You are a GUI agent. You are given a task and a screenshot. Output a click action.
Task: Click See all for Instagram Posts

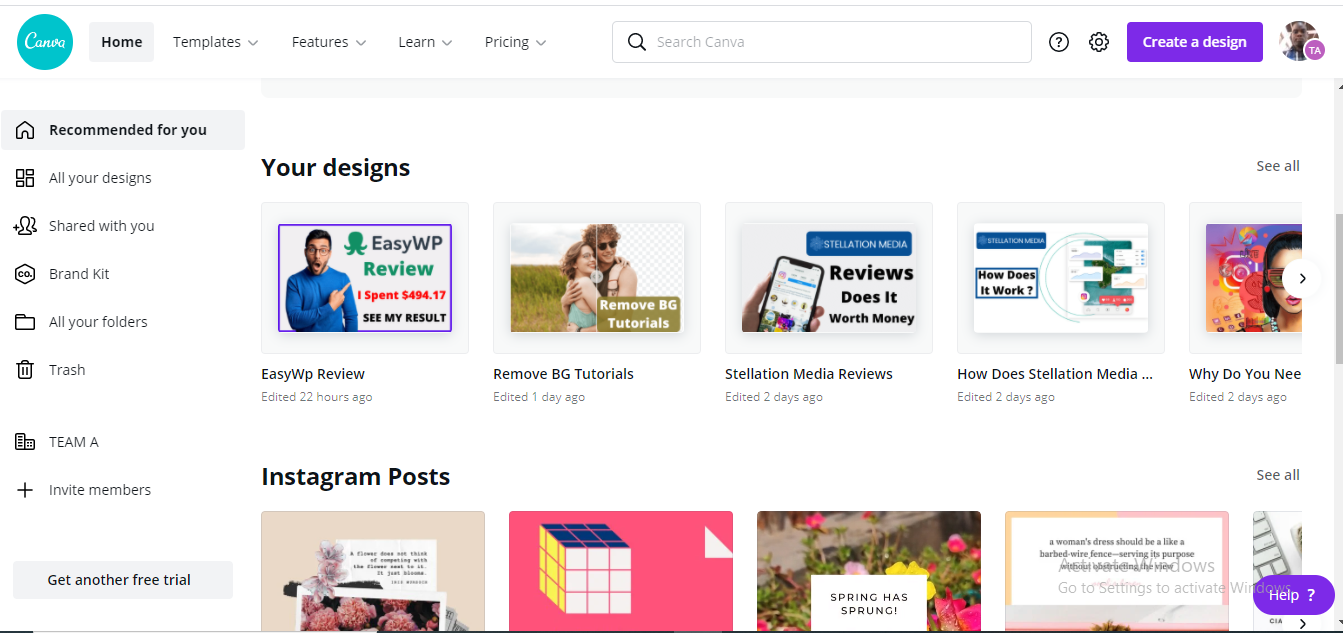click(x=1278, y=475)
